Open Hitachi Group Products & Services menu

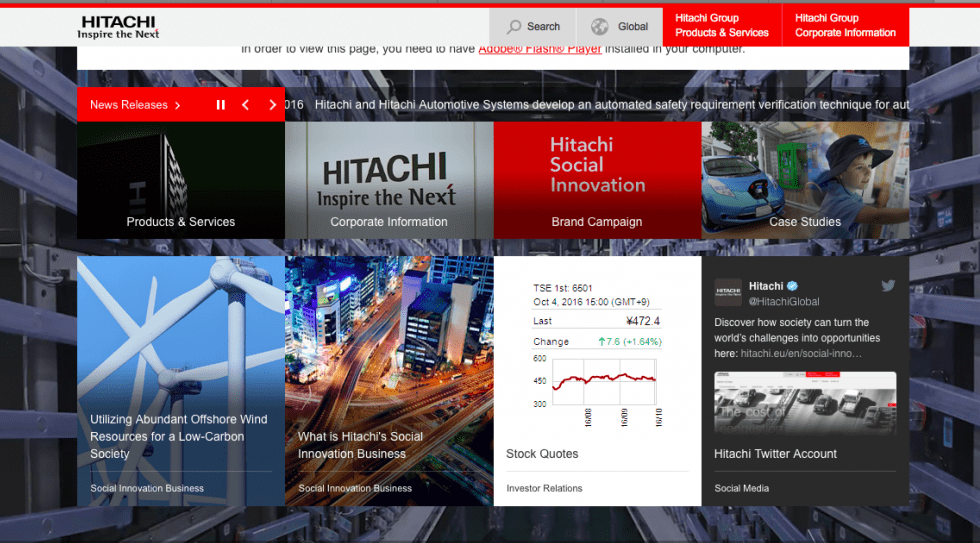coord(721,26)
